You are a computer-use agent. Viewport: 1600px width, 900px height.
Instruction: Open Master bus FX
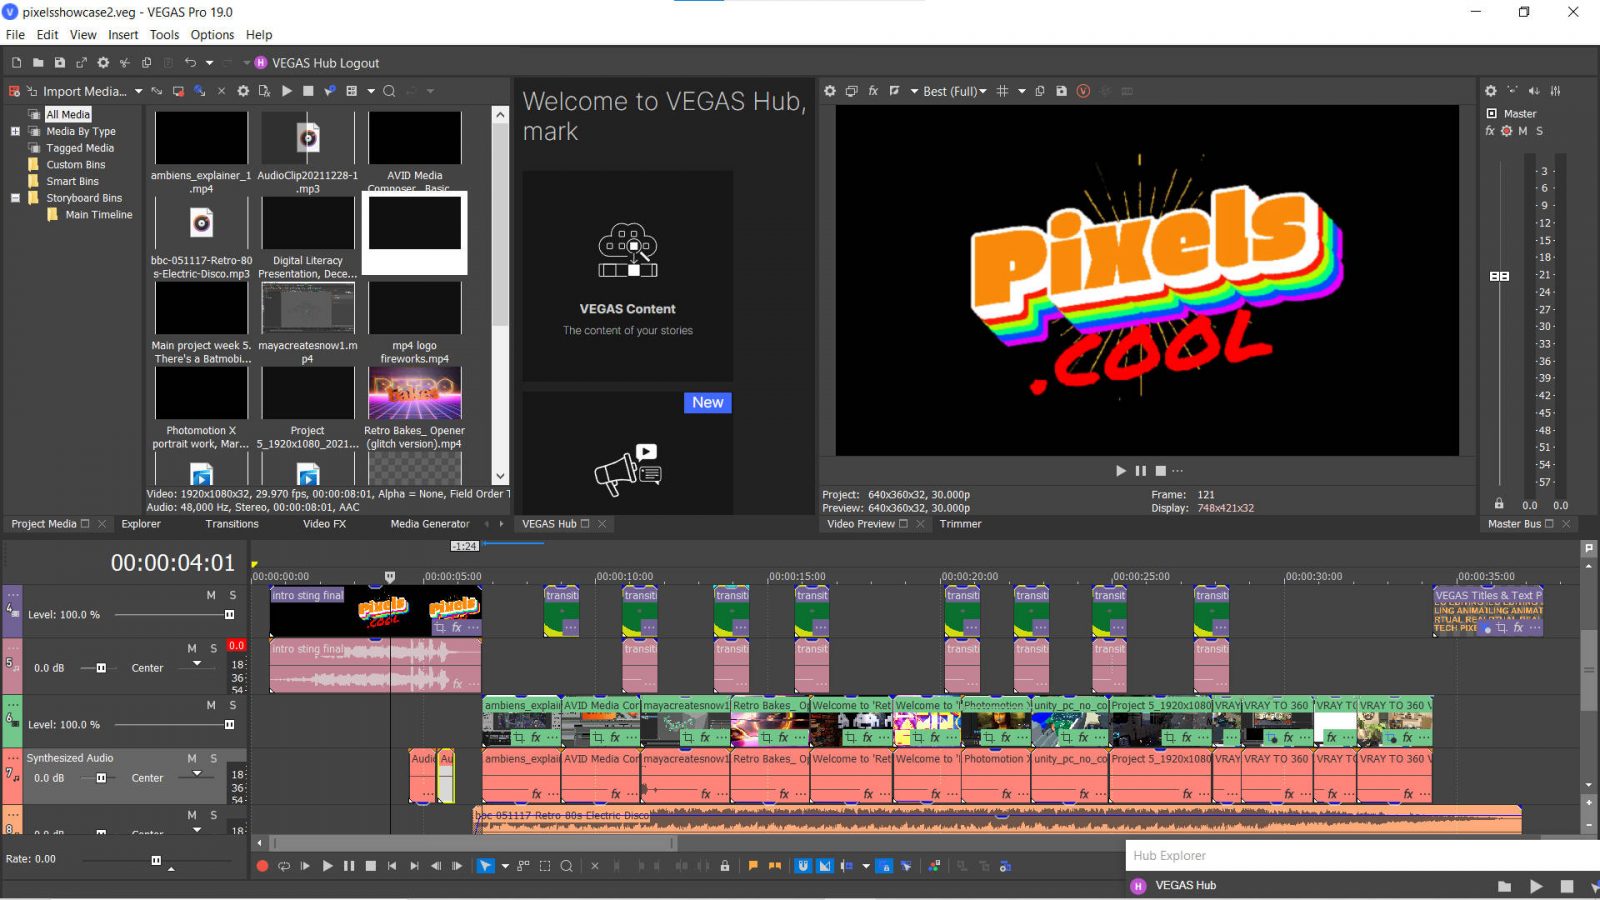[x=1490, y=131]
